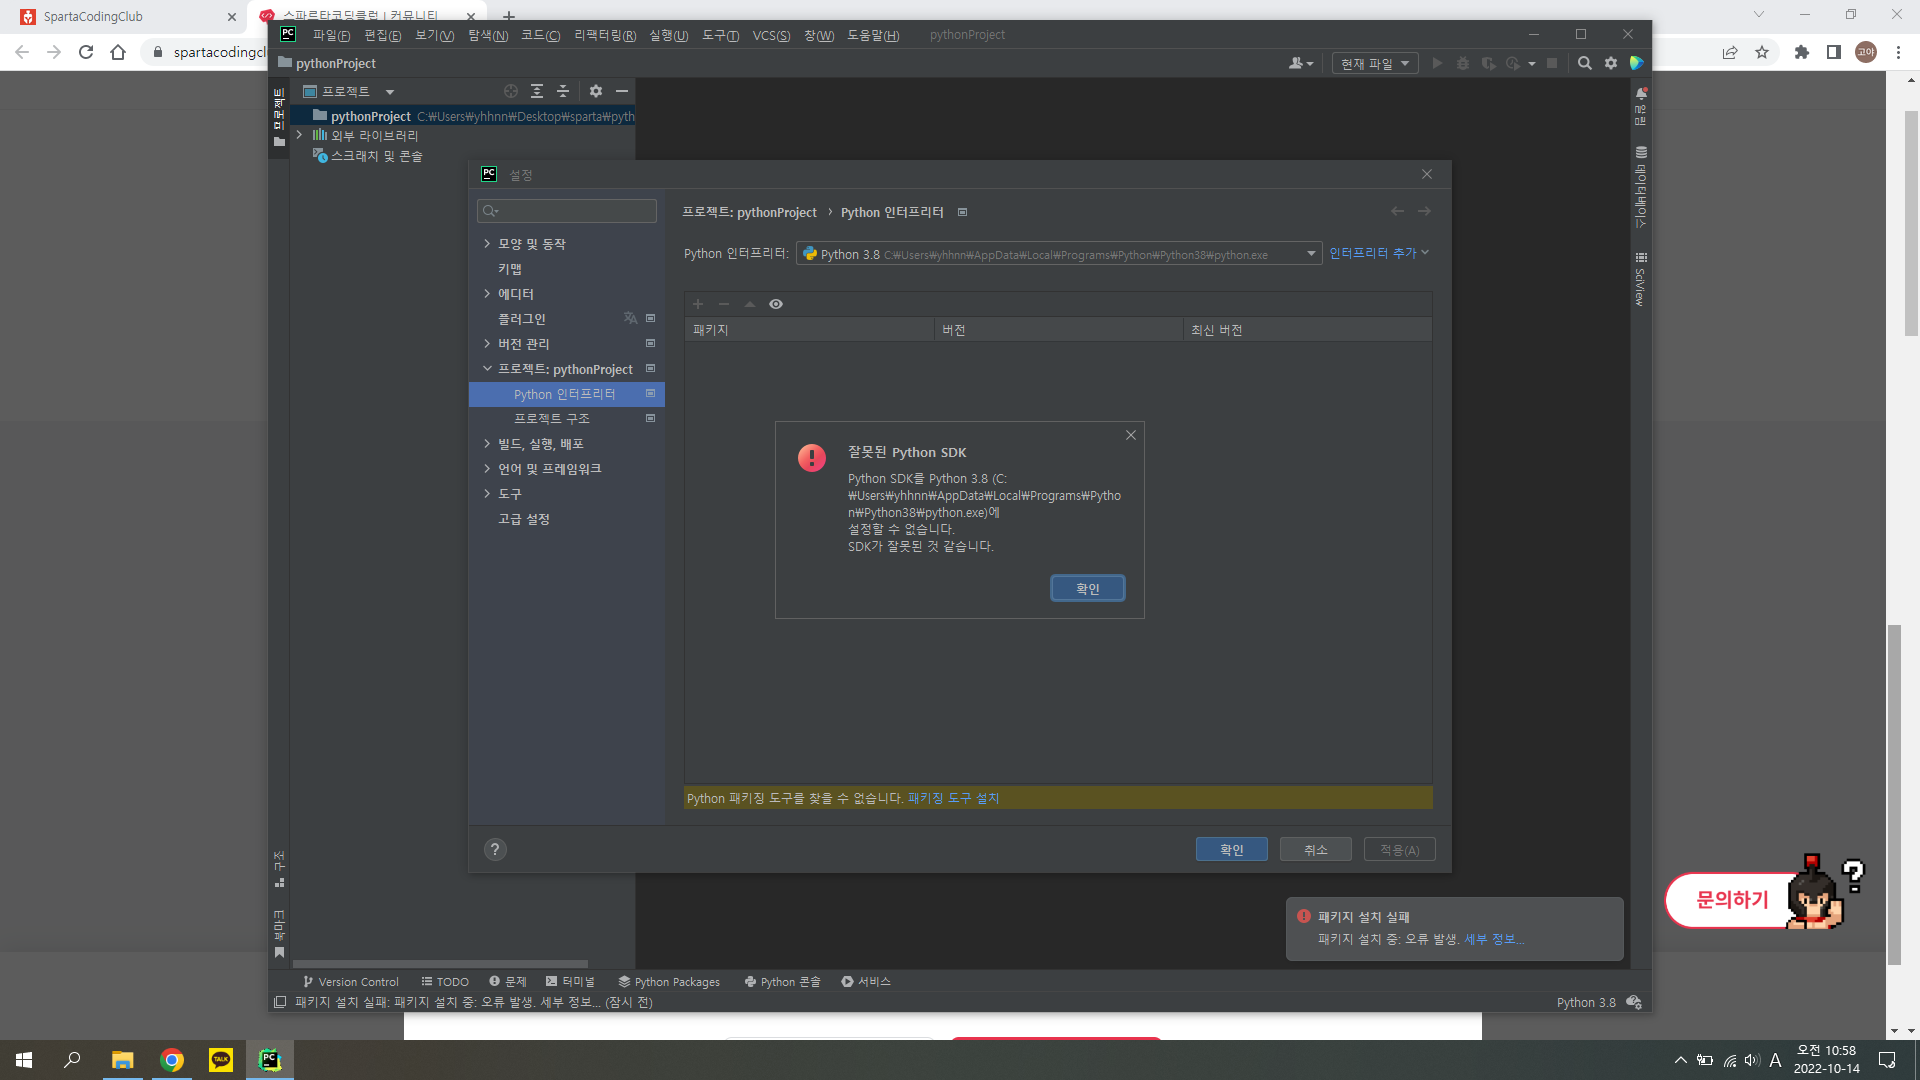Open the settings help question-mark button
This screenshot has height=1080, width=1920.
pos(495,850)
